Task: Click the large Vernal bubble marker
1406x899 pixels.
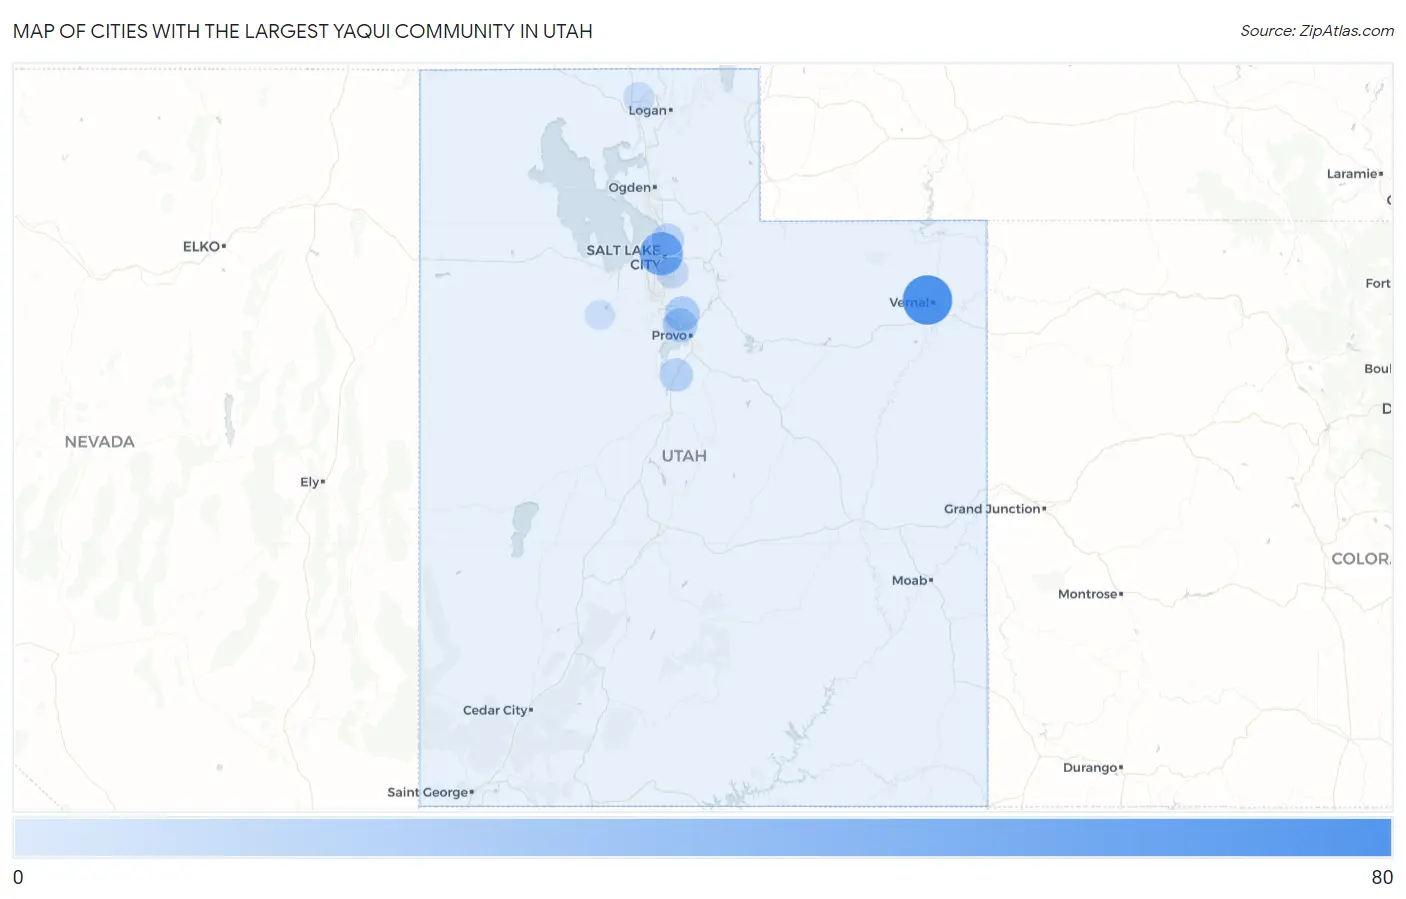Action: point(927,300)
